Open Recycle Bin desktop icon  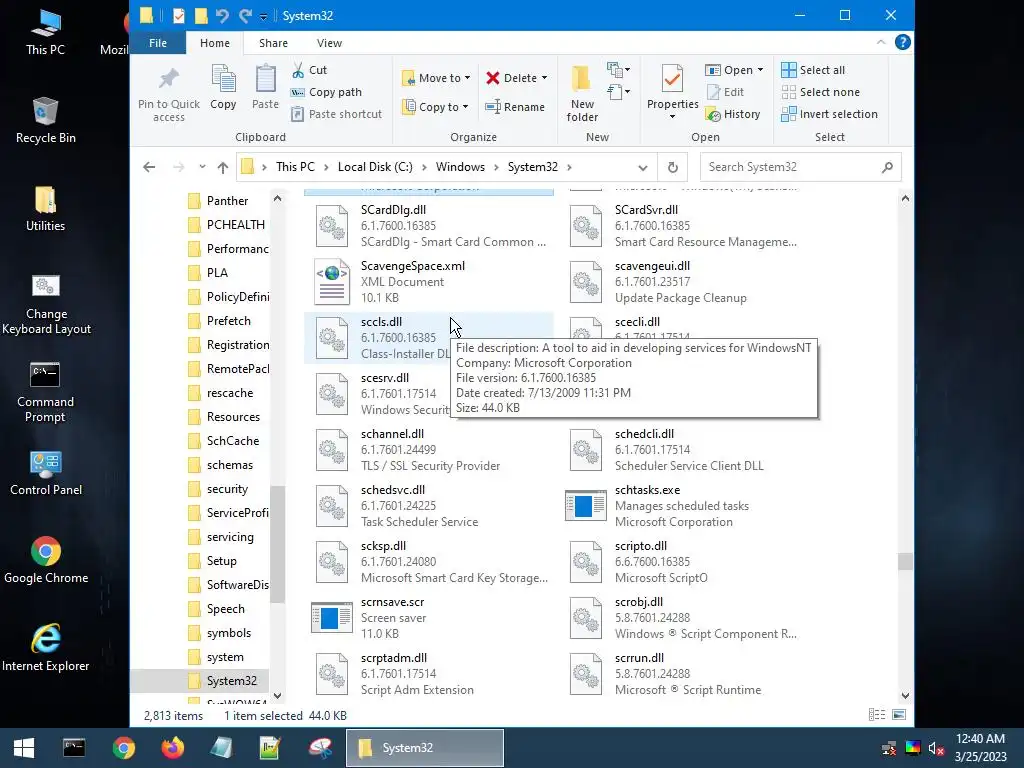(x=45, y=121)
